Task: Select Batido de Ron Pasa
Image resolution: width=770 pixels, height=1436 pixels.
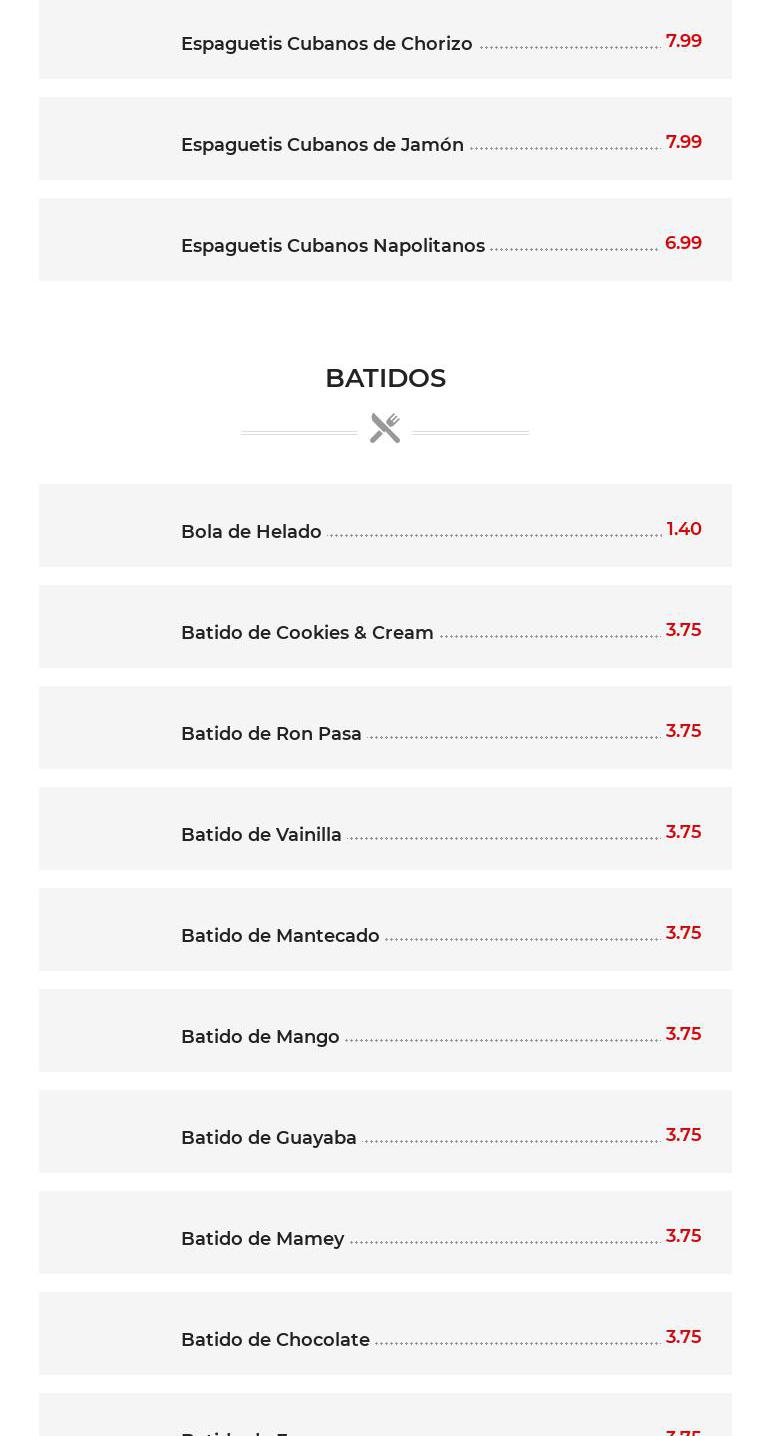Action: [x=271, y=734]
